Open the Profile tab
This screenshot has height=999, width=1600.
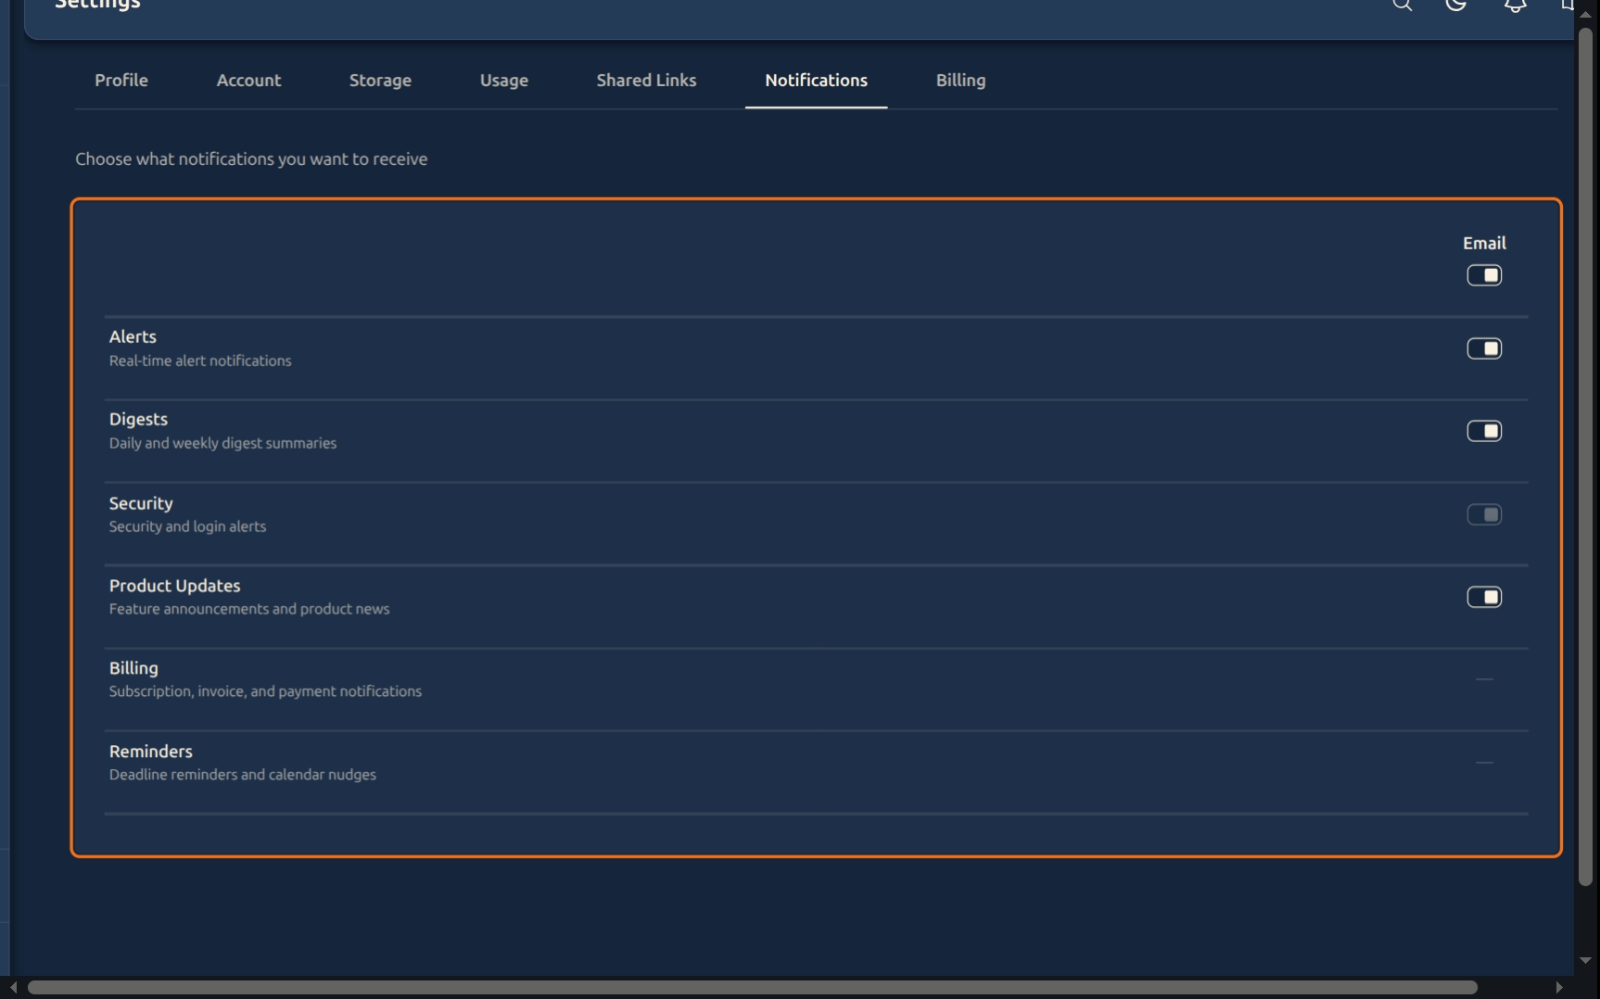tap(121, 80)
